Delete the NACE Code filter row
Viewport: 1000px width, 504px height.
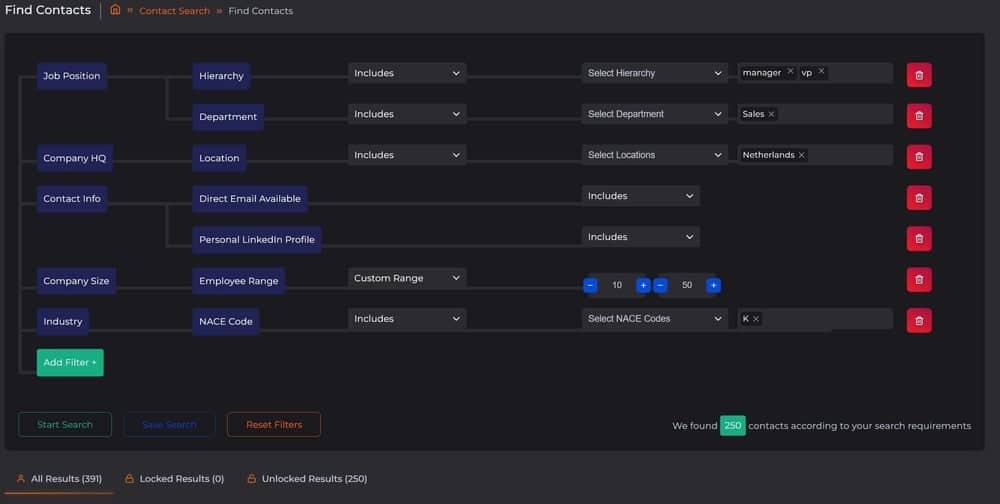pos(918,320)
